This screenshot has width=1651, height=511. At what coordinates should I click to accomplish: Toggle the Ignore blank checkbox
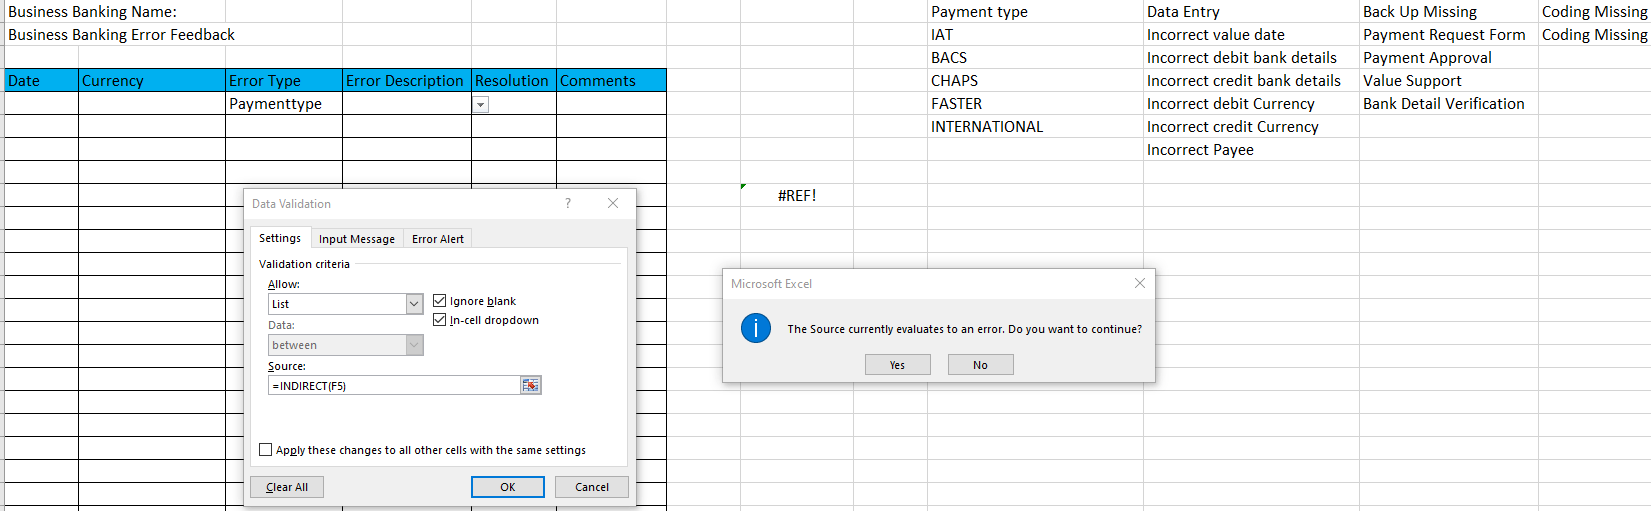(439, 301)
